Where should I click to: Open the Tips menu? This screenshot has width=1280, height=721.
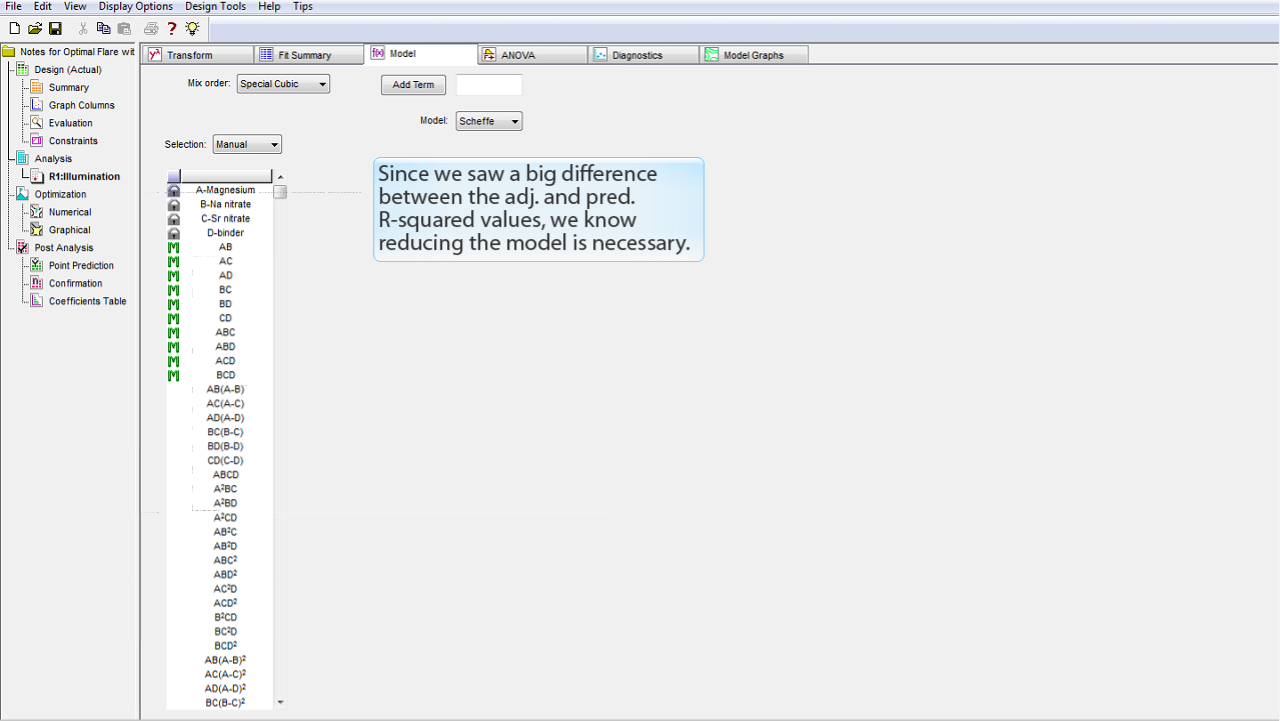(303, 6)
